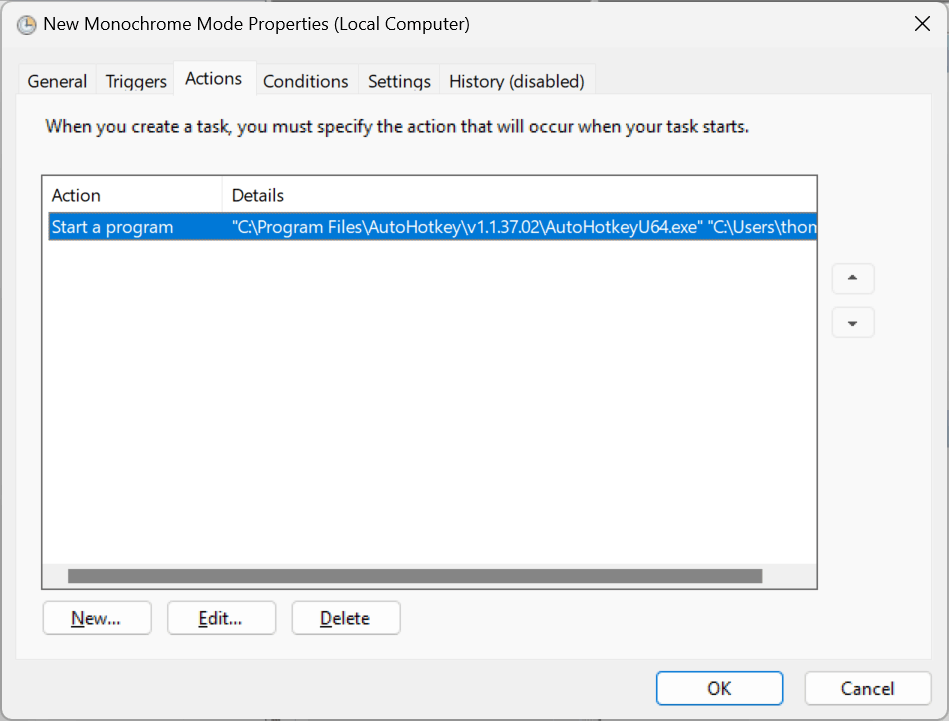Open the Triggers tab
This screenshot has height=721, width=949.
[136, 81]
